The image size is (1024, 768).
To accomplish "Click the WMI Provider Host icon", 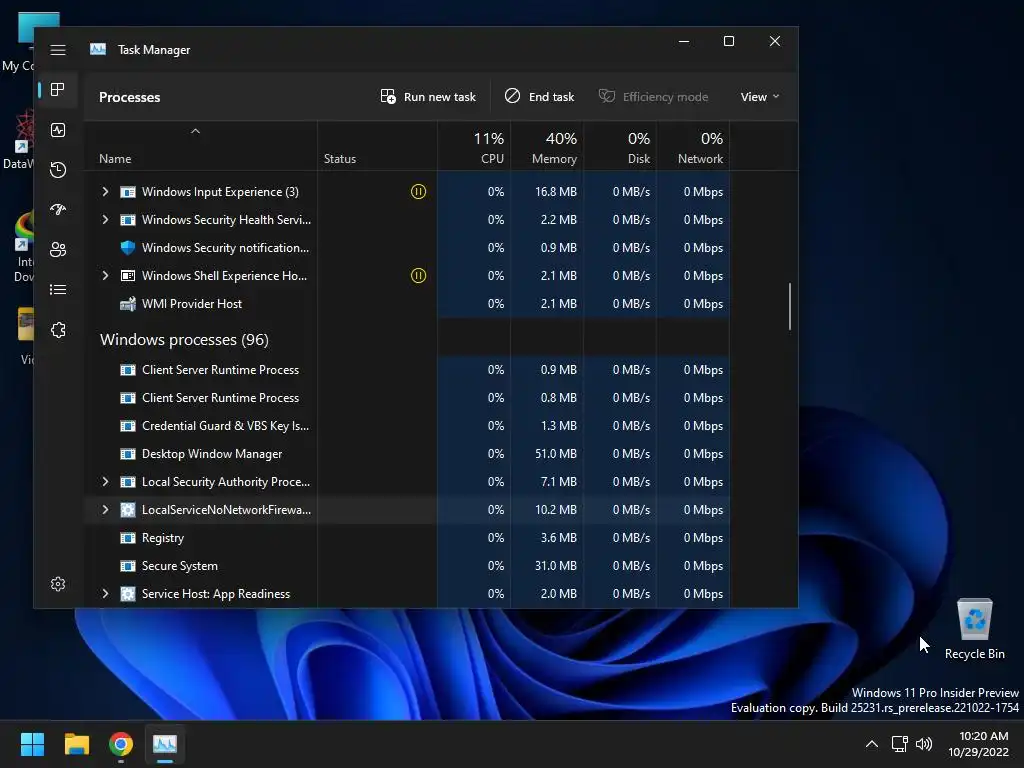I will 128,304.
